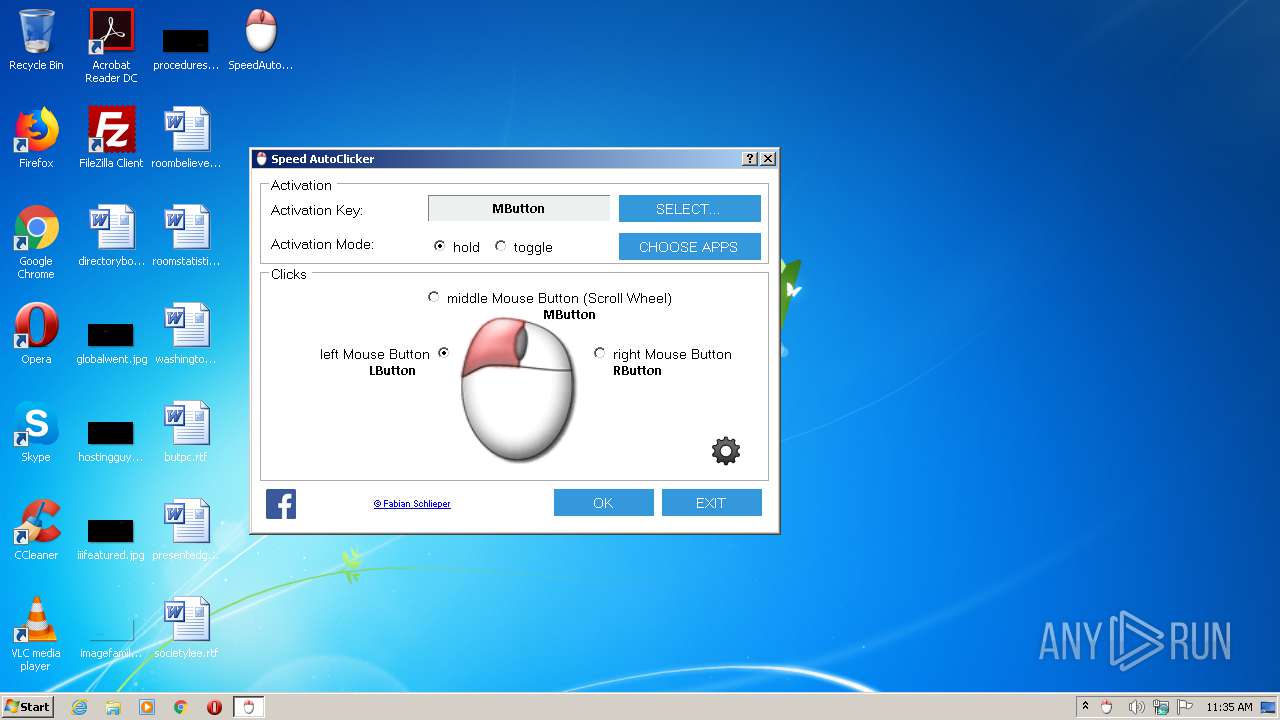Click the help question mark button
Image resolution: width=1280 pixels, height=720 pixels.
pyautogui.click(x=750, y=159)
